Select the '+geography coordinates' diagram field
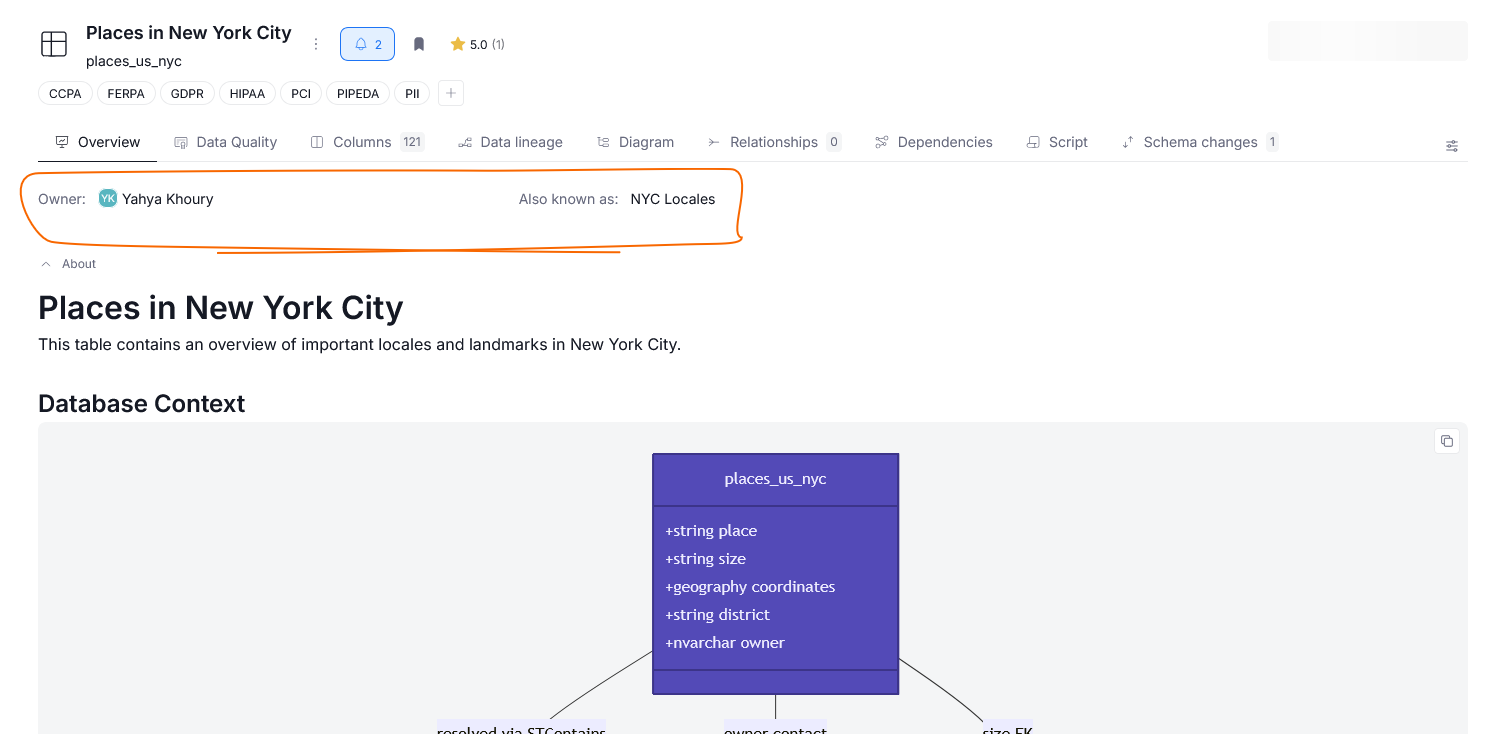This screenshot has height=734, width=1502. [x=750, y=587]
